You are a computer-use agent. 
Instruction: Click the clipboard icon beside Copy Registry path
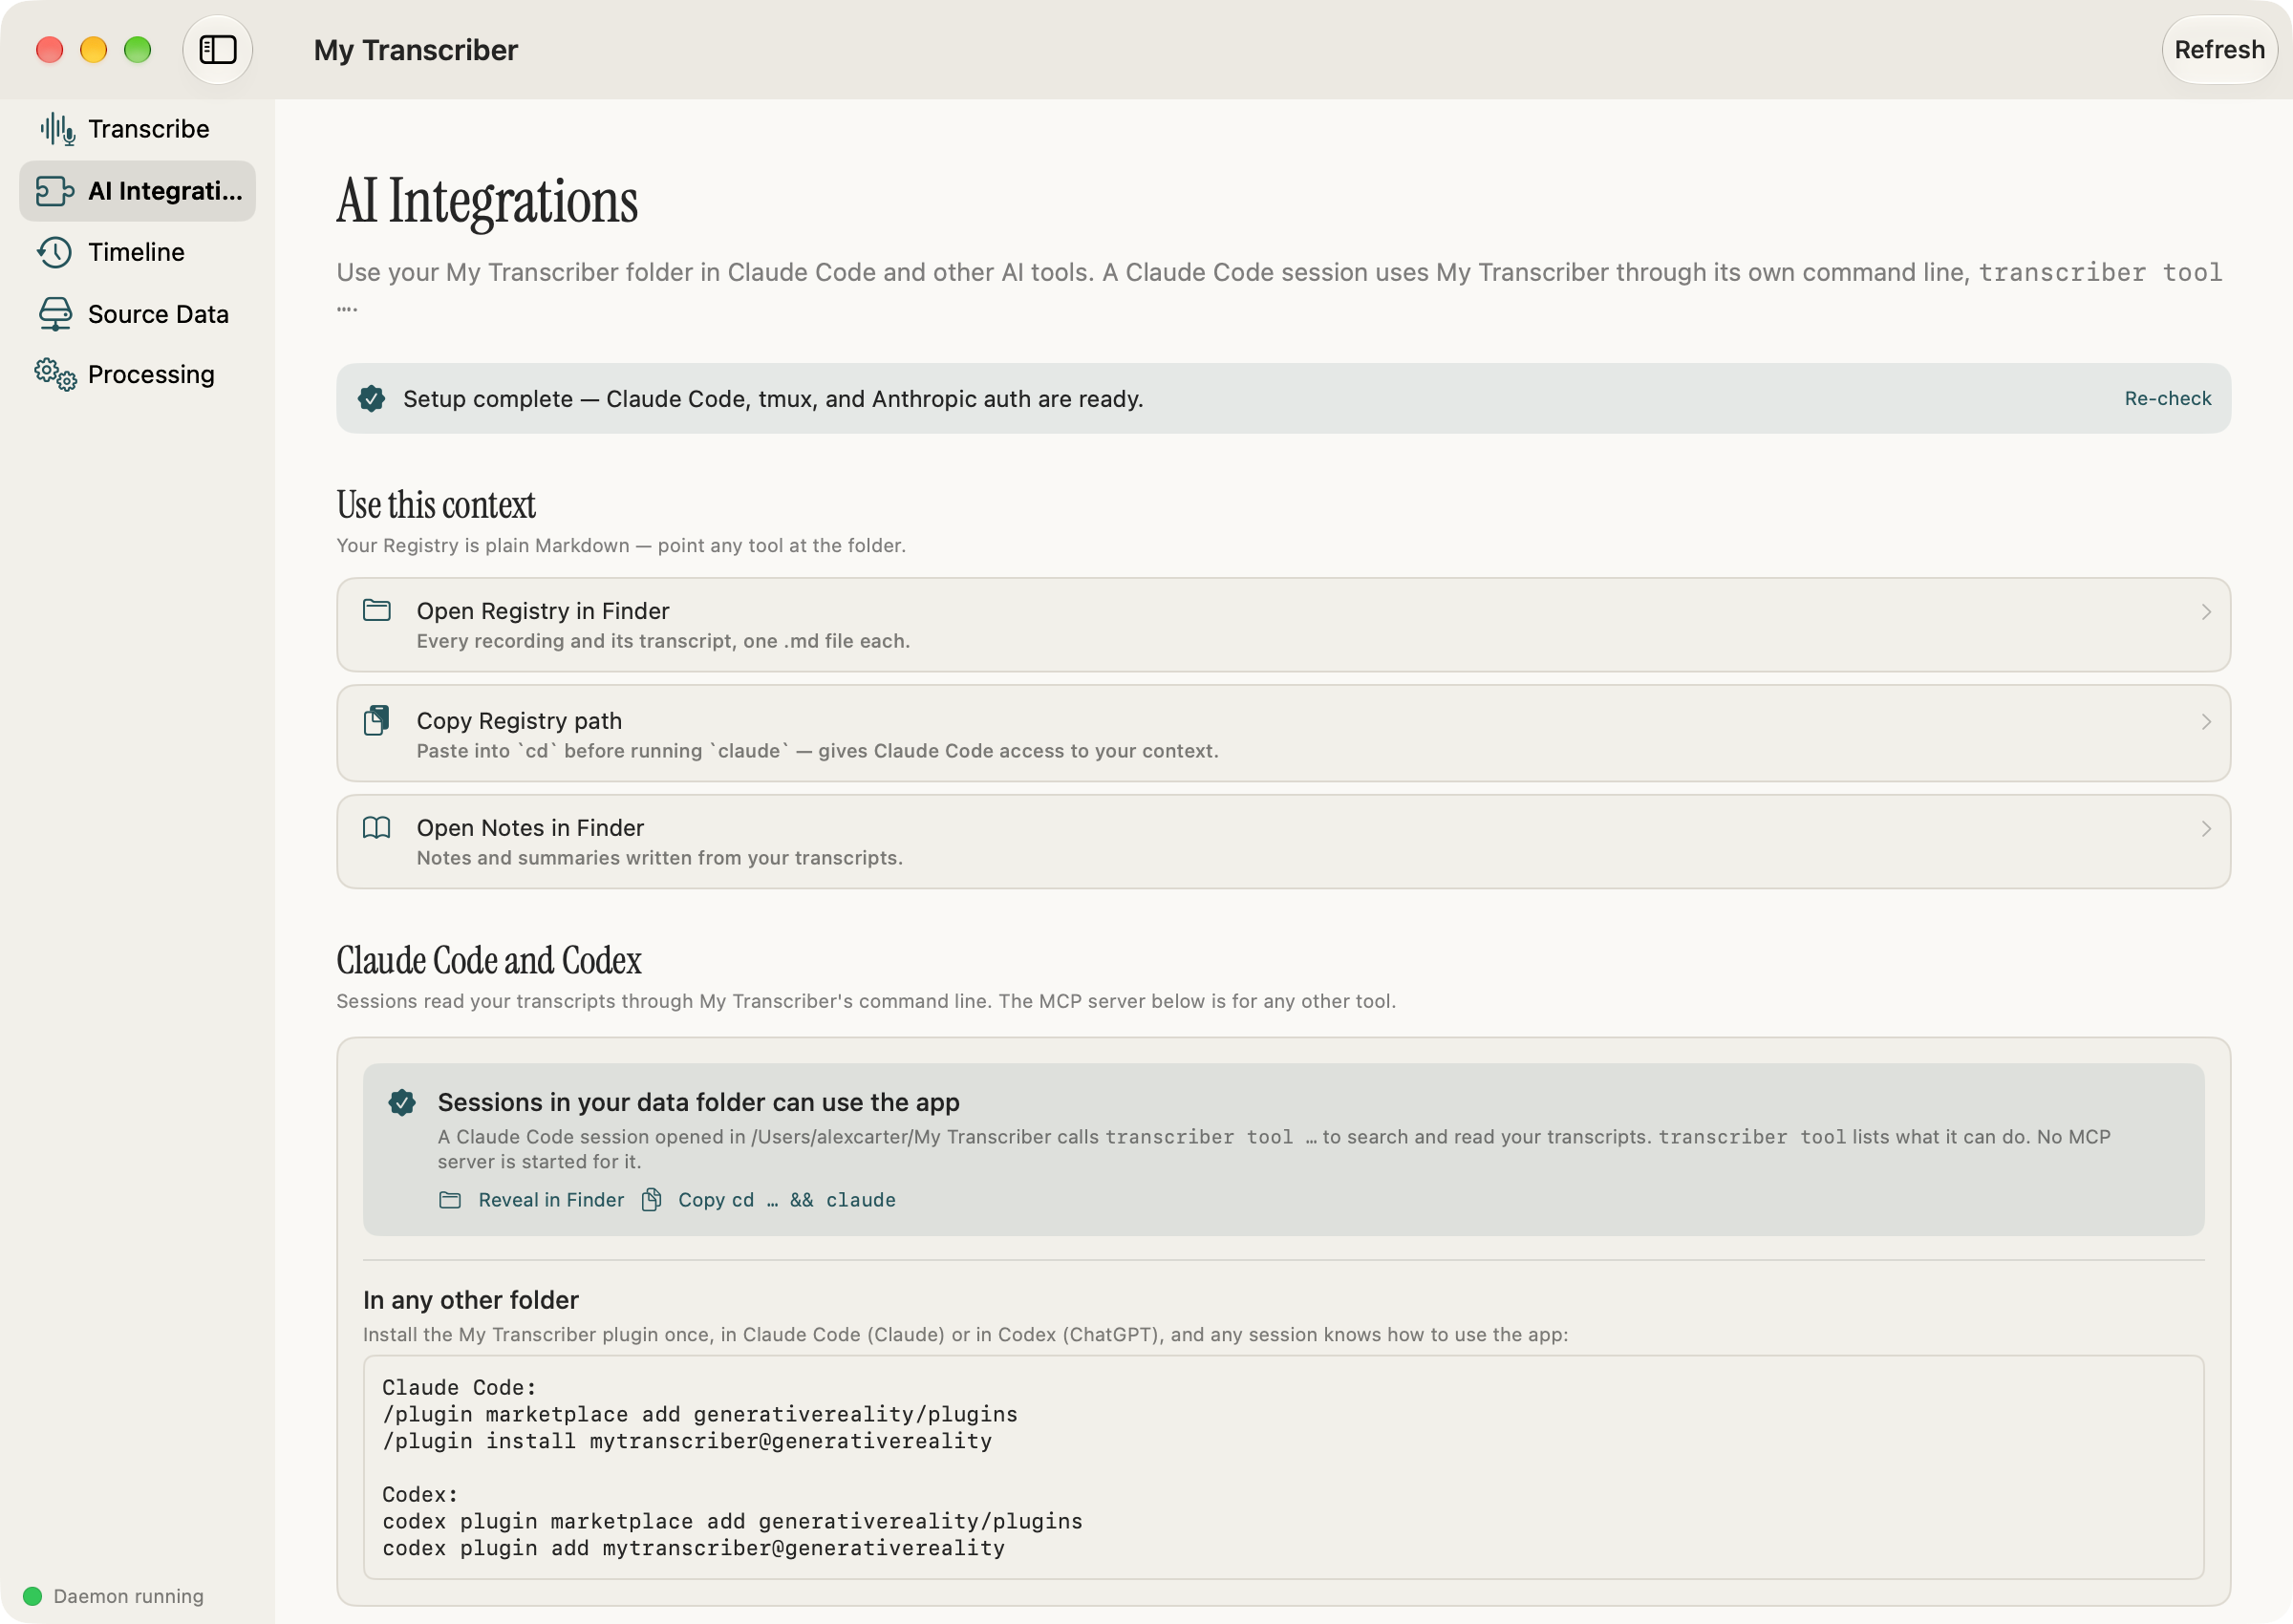pos(376,720)
